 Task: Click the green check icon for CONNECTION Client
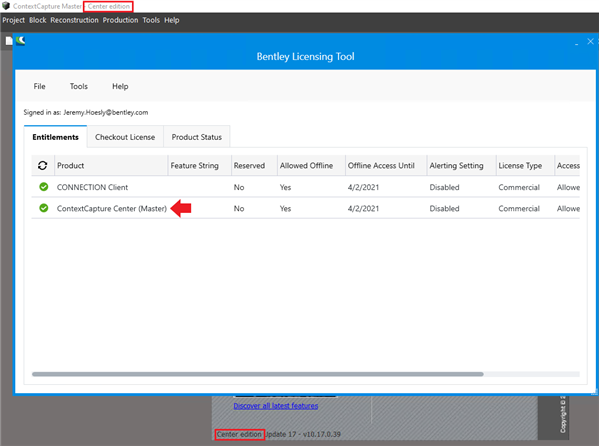[x=44, y=187]
